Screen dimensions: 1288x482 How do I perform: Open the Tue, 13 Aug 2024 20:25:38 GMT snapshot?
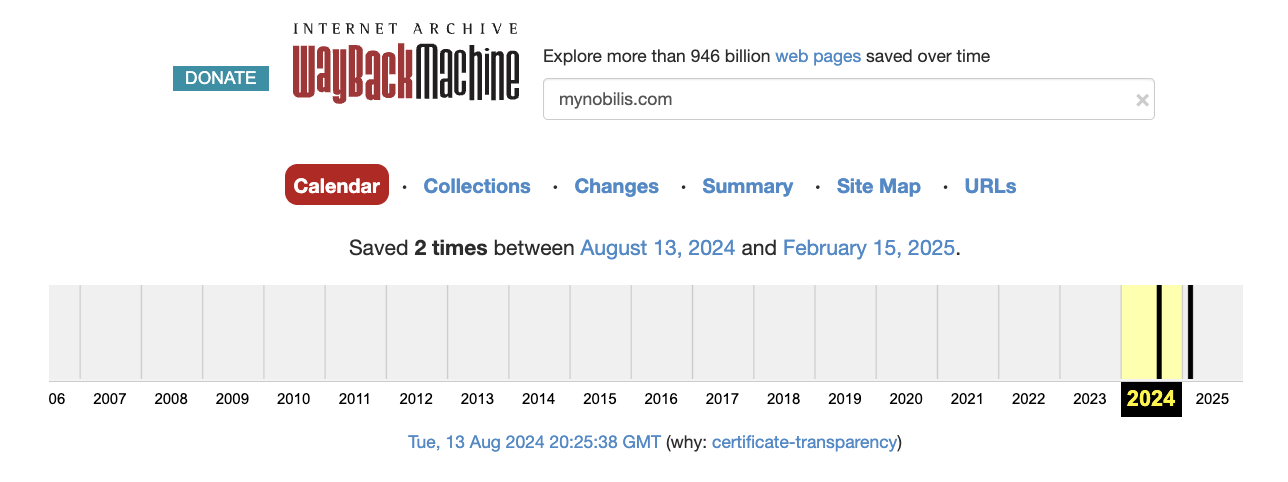[x=534, y=441]
